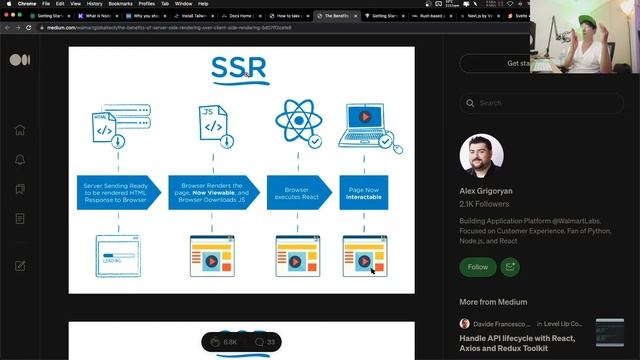The height and width of the screenshot is (360, 640).
Task: Open the Help menu
Action: coord(203,4)
